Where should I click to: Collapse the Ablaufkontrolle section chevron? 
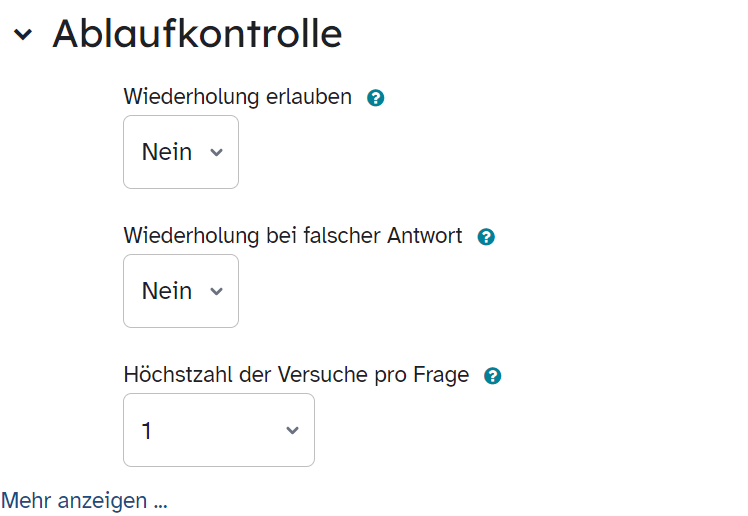pos(23,34)
